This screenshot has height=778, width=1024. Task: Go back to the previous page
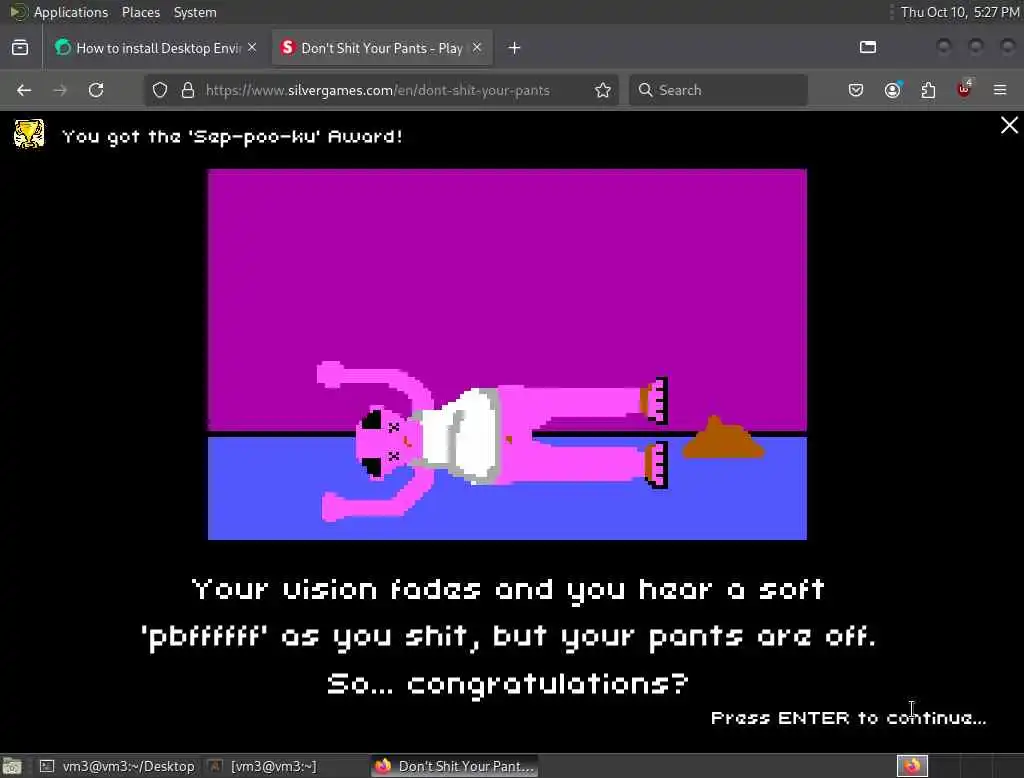(24, 90)
